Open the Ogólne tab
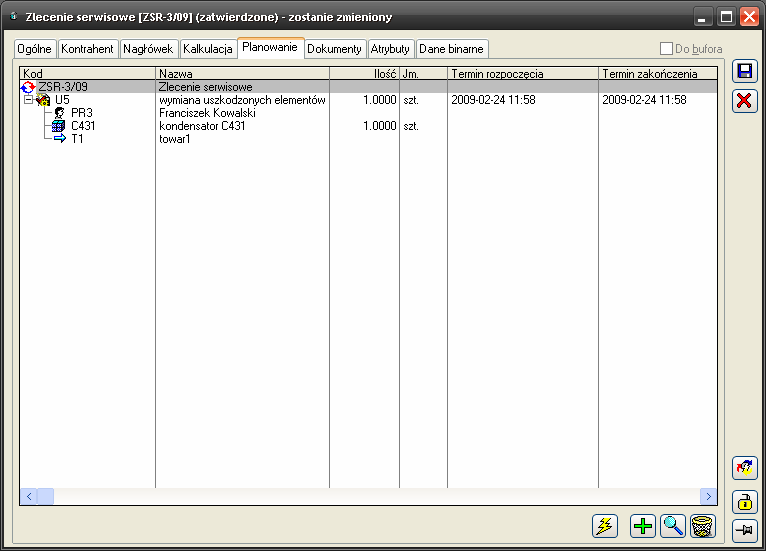The image size is (766, 551). (34, 49)
